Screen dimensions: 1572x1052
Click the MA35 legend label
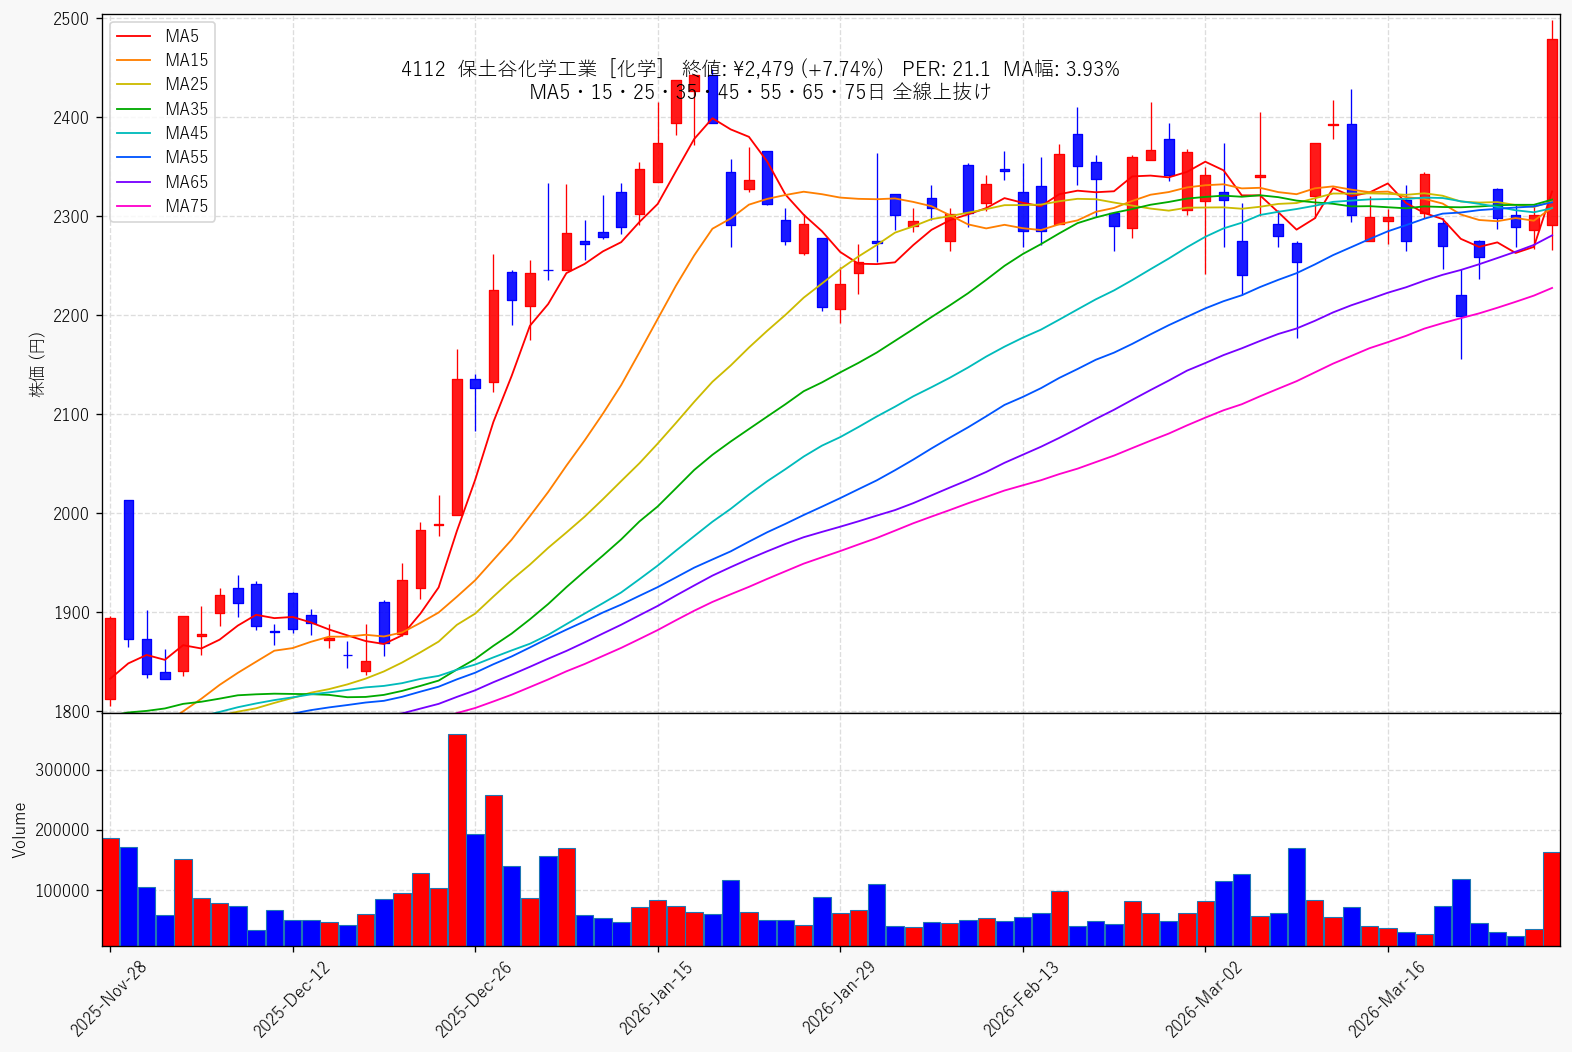pos(187,109)
